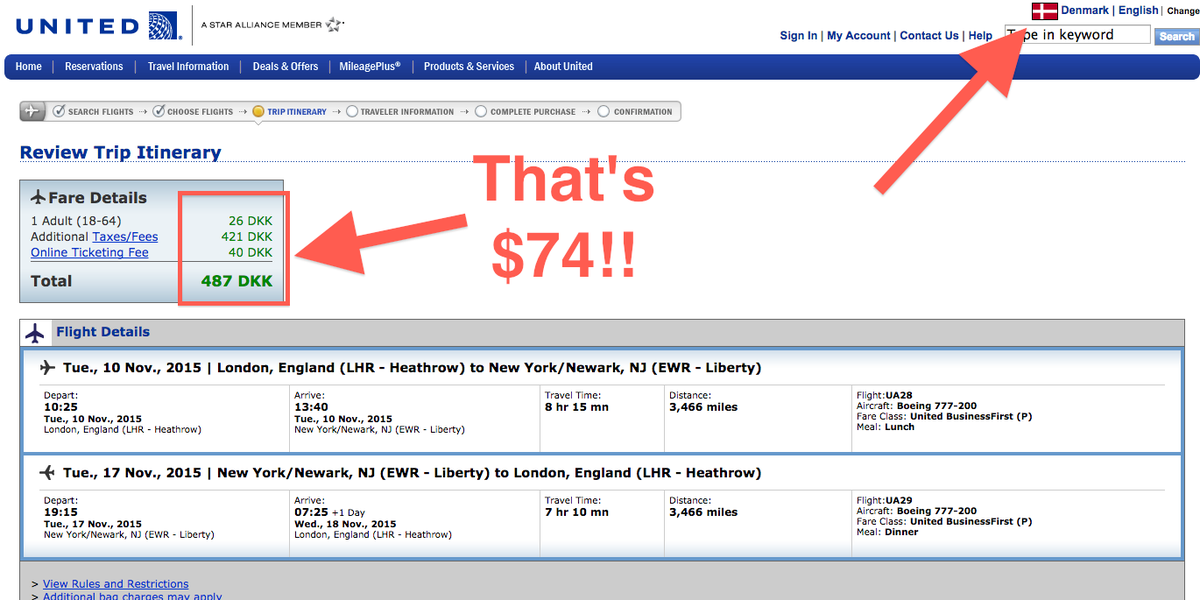This screenshot has width=1200, height=600.
Task: Click the 07:25 +1 Day arrival time
Action: coord(329,512)
